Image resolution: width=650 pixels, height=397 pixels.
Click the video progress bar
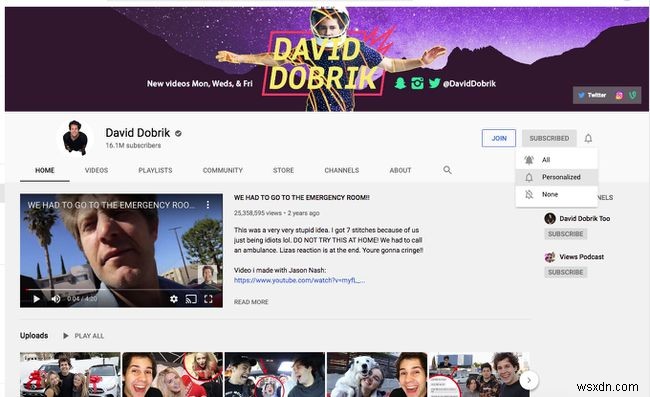tap(121, 290)
